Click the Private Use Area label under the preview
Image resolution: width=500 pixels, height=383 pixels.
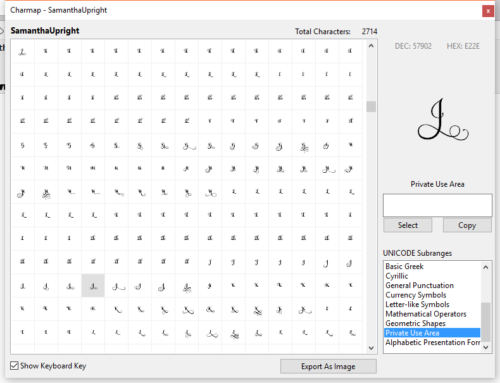pos(437,184)
